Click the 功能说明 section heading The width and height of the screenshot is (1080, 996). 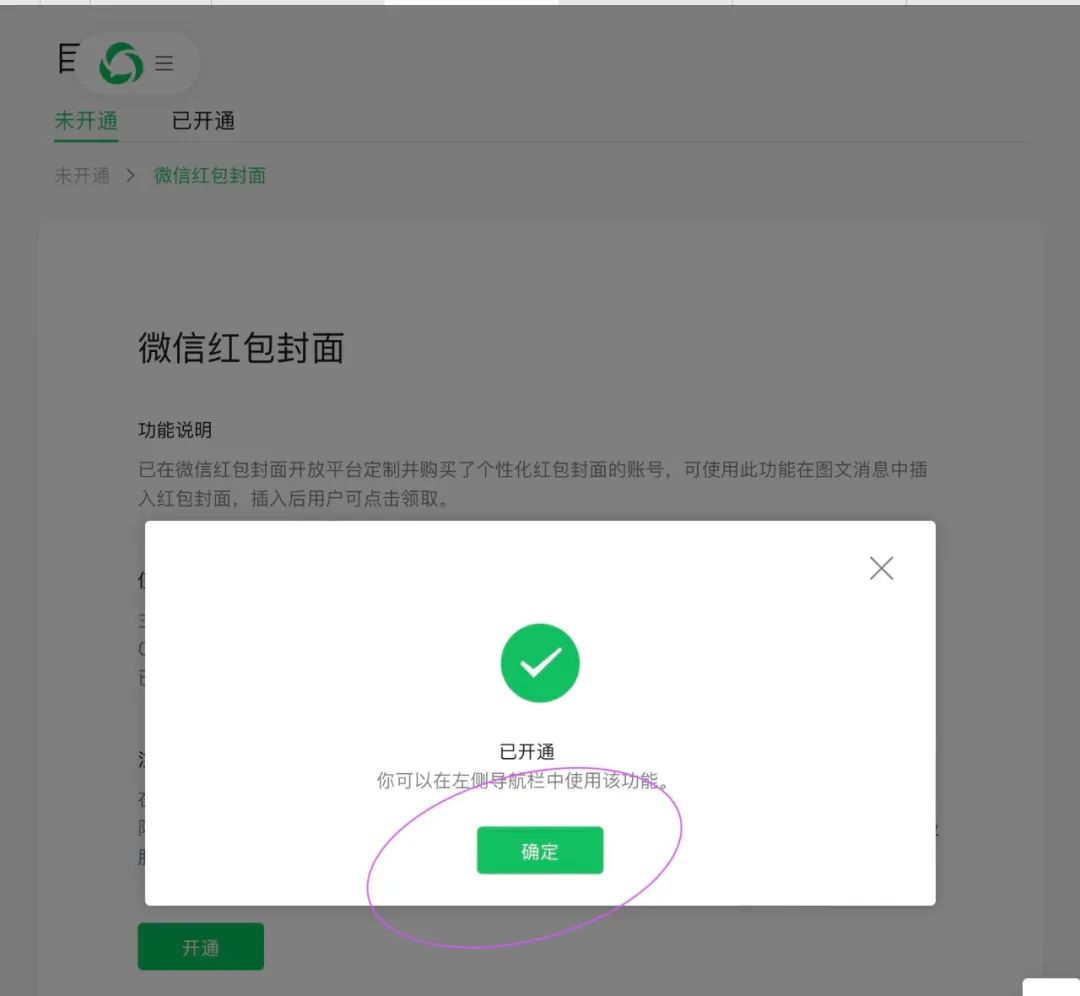(x=175, y=430)
